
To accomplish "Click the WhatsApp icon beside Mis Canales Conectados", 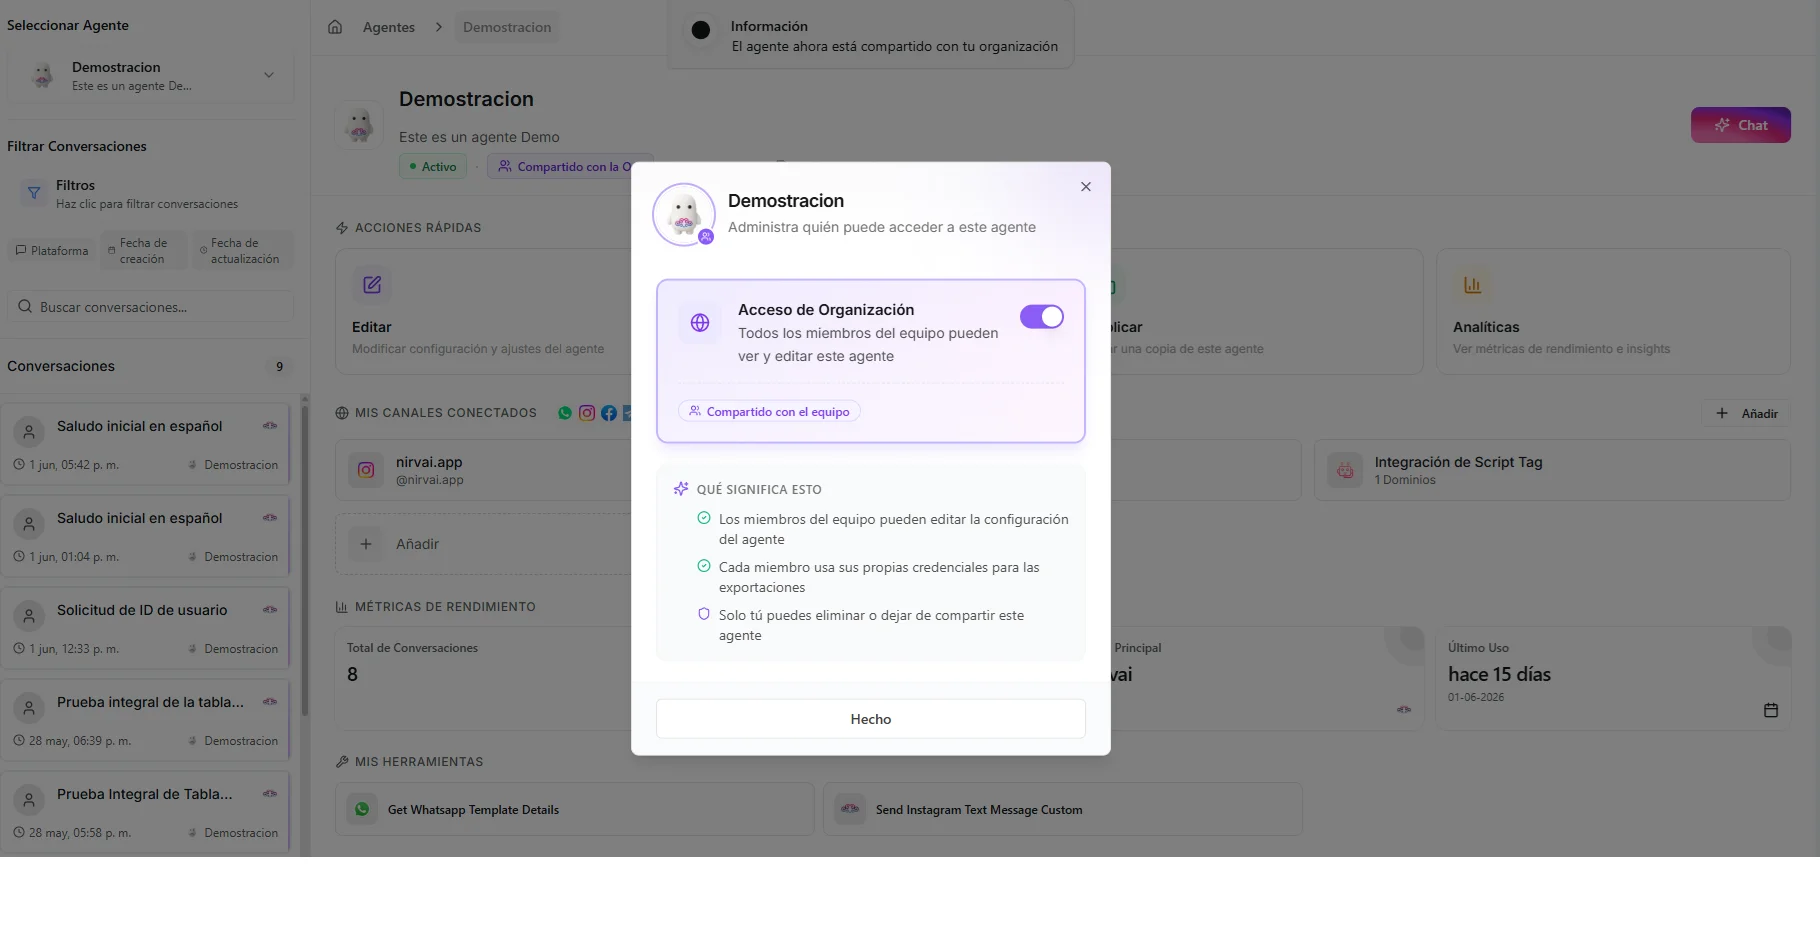I will click(x=565, y=413).
